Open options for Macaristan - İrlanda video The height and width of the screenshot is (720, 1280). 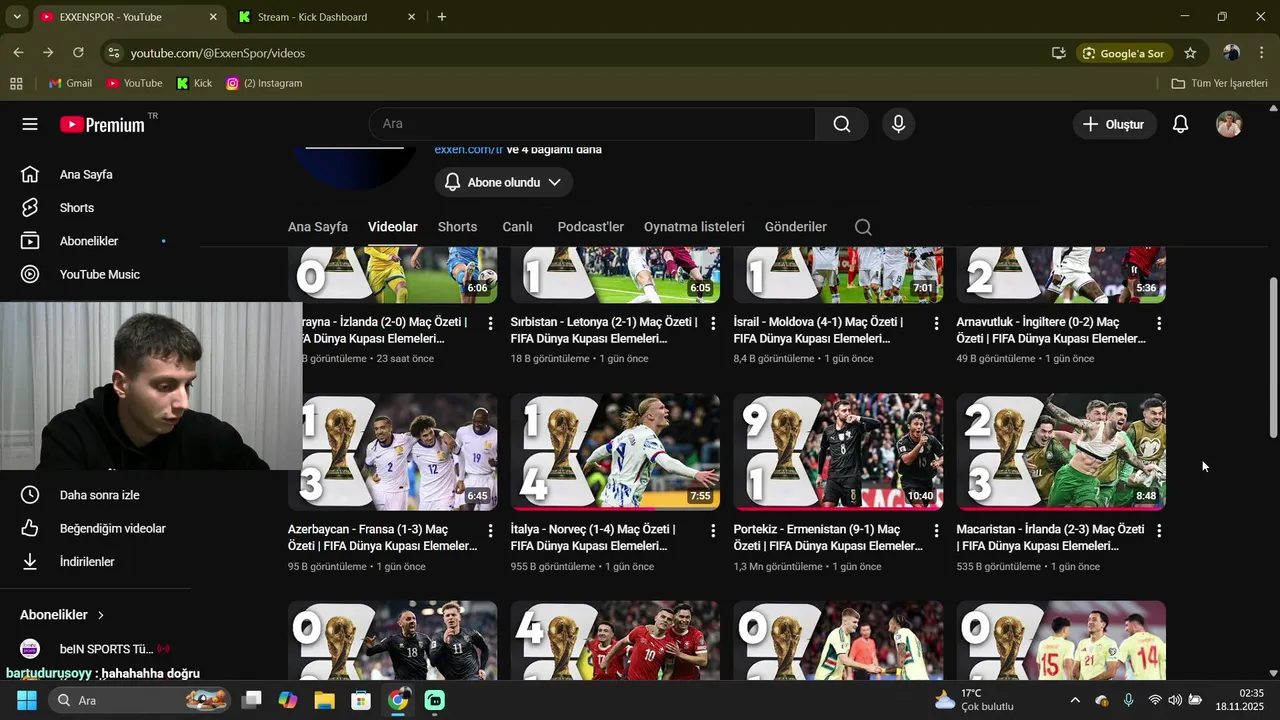tap(1159, 530)
